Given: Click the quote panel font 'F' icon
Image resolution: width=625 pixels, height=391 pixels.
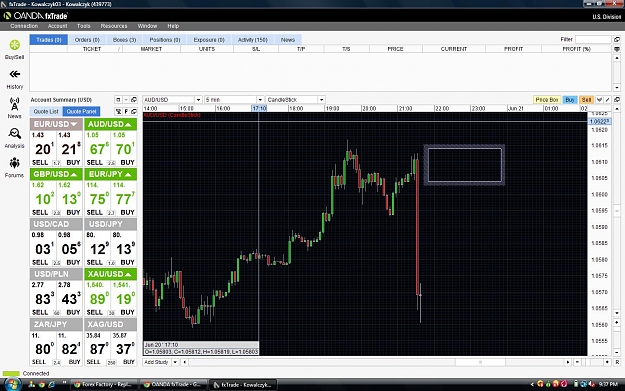Looking at the screenshot, I should [126, 112].
